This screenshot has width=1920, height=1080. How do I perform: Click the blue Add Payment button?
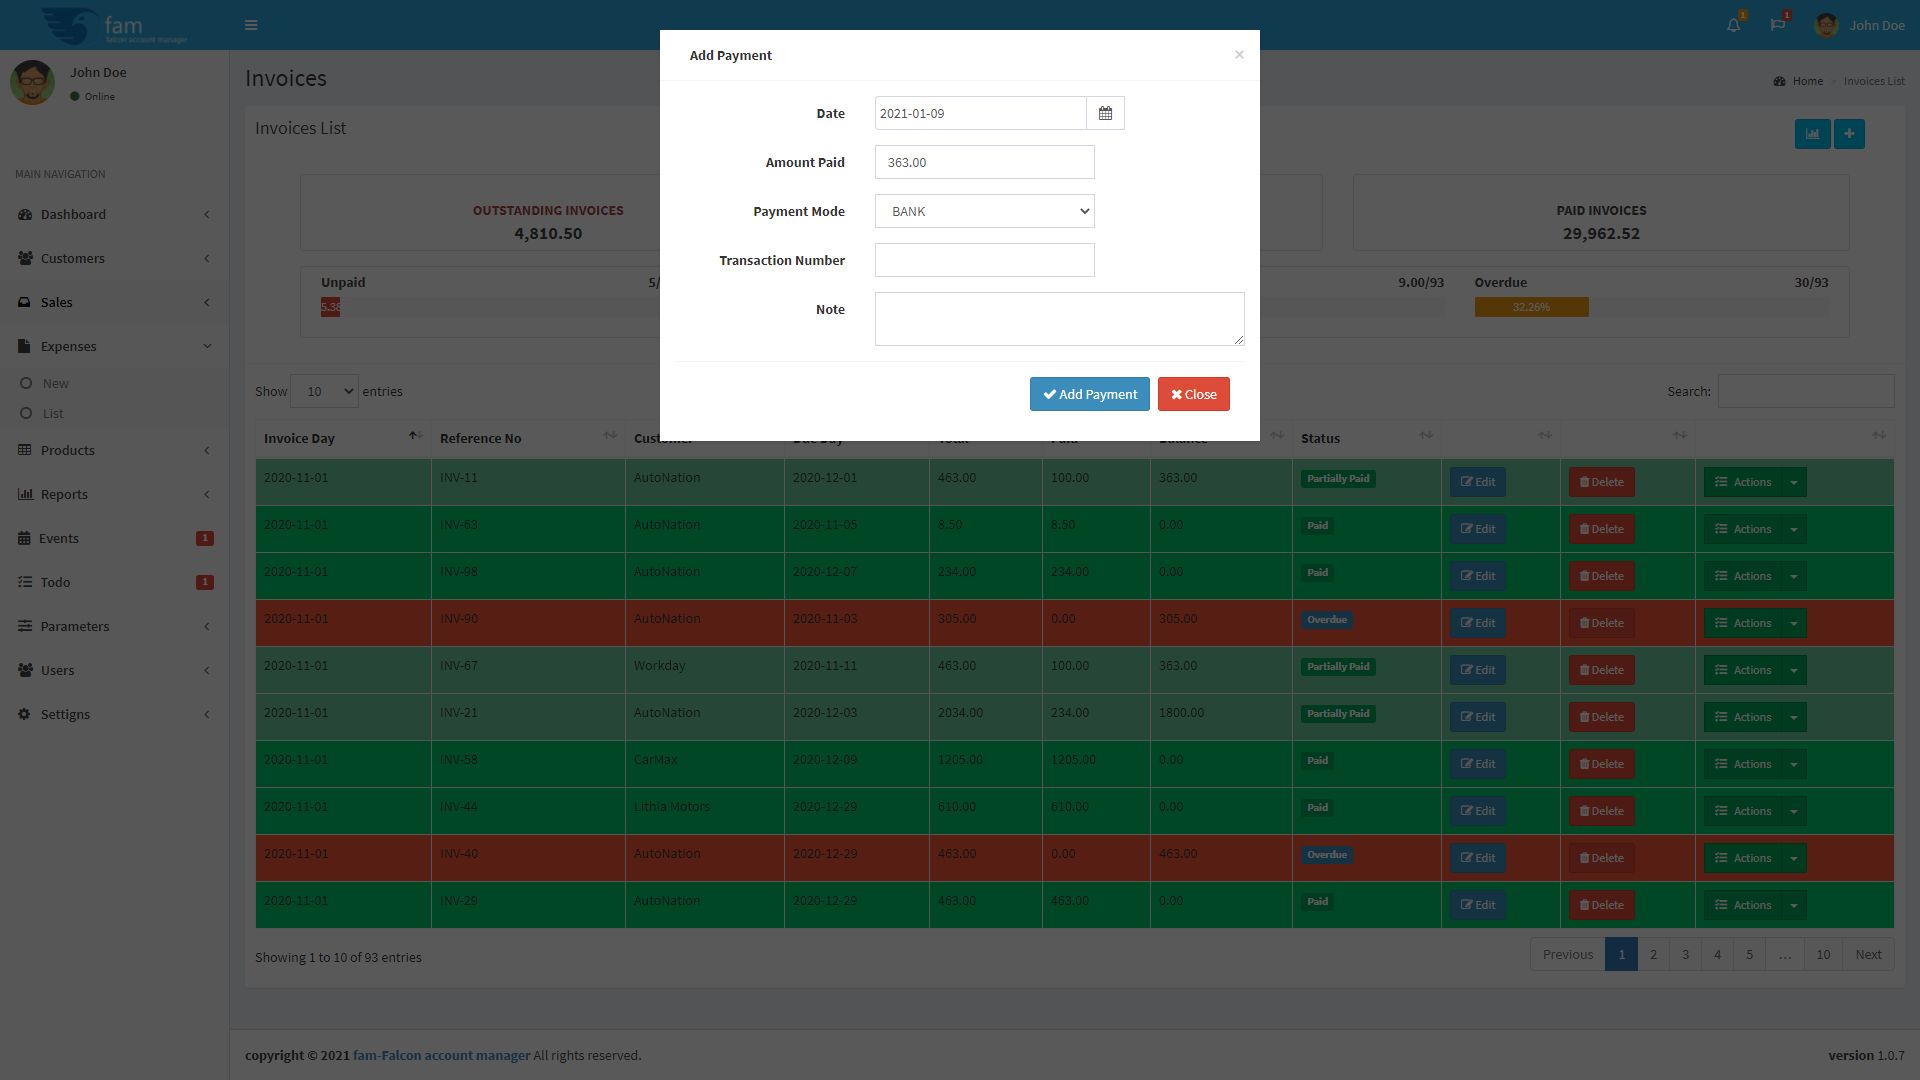[x=1089, y=394]
